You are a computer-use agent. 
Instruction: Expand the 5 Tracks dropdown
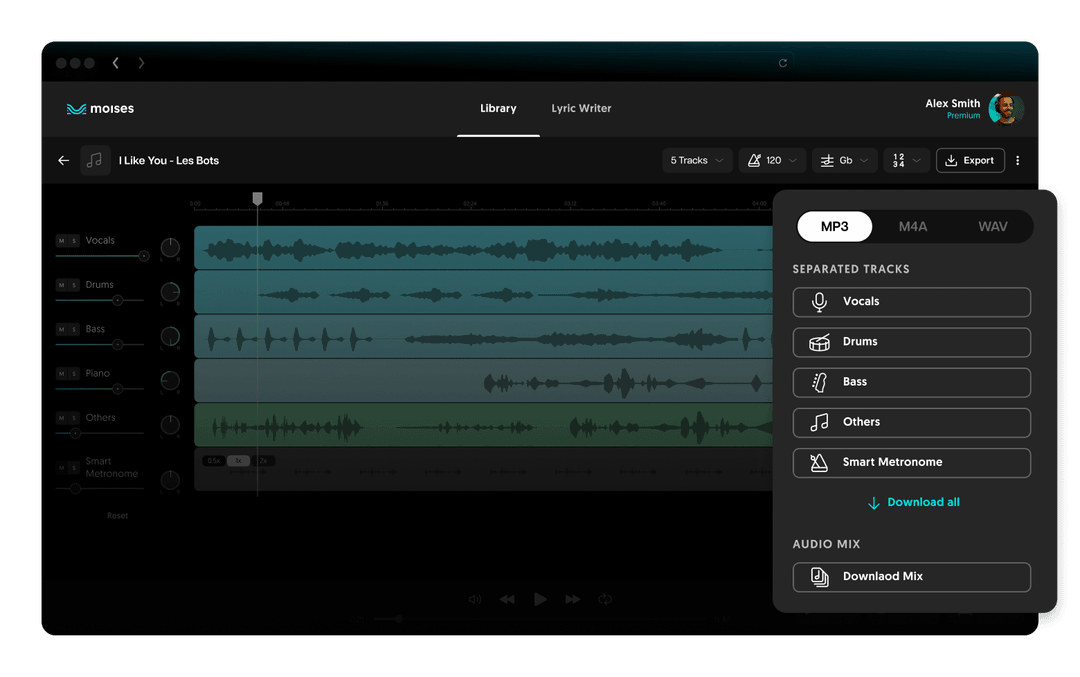click(x=697, y=160)
